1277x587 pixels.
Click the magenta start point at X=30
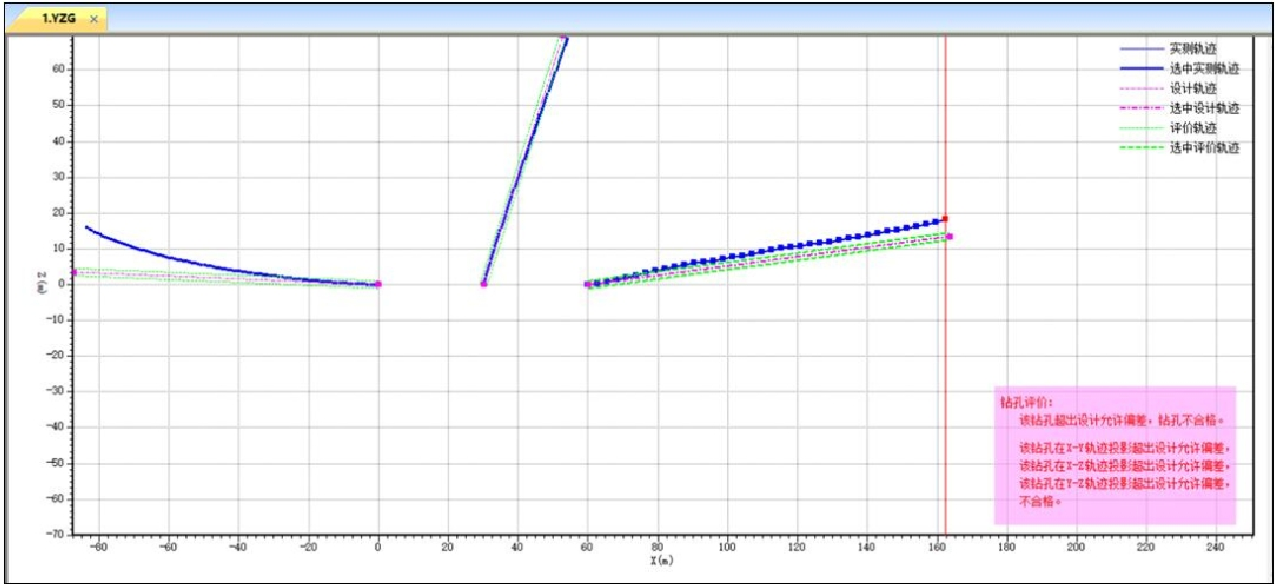[484, 284]
